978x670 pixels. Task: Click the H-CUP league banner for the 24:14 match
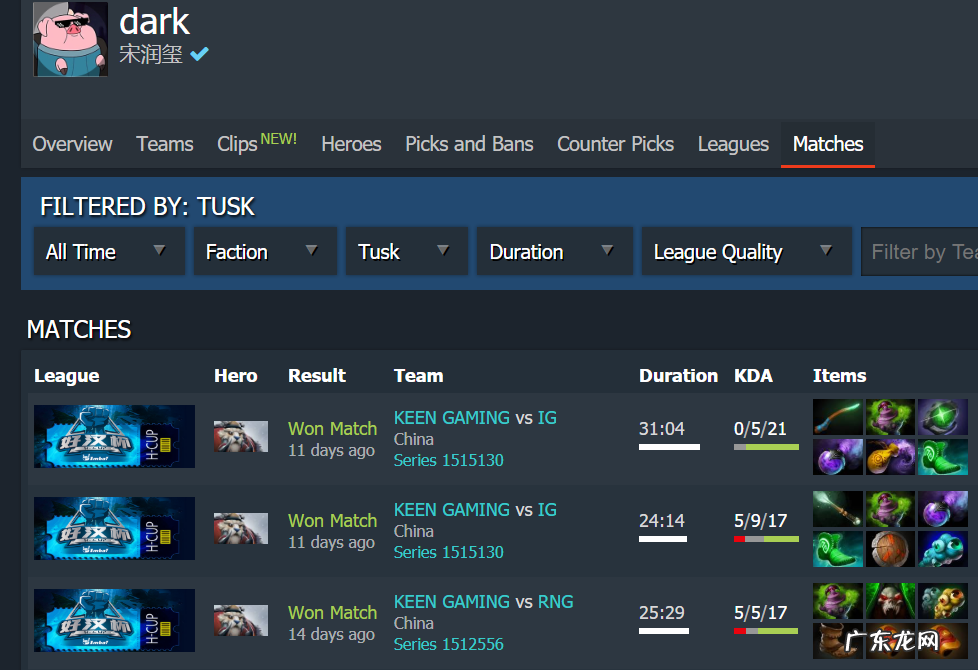tap(114, 528)
